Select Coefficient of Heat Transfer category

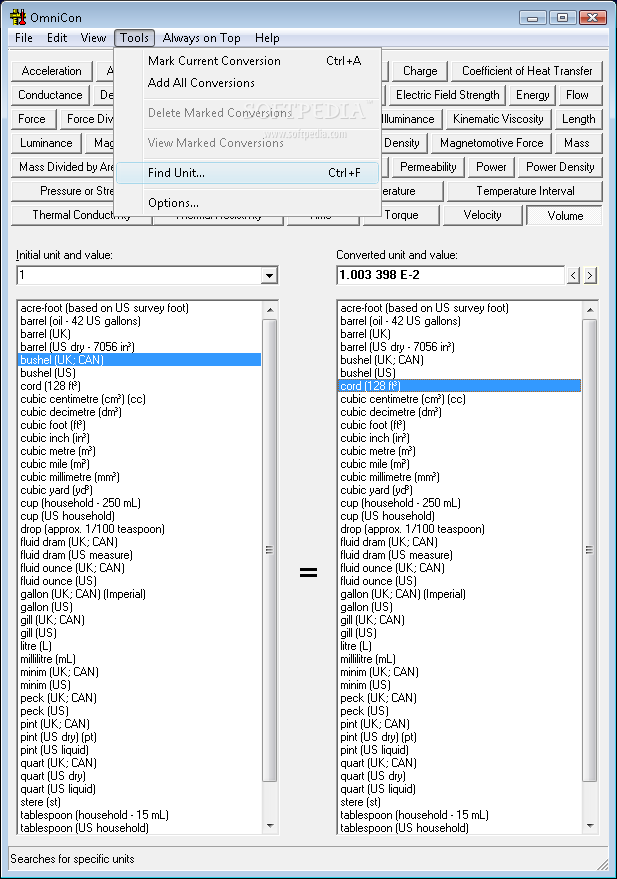(527, 71)
